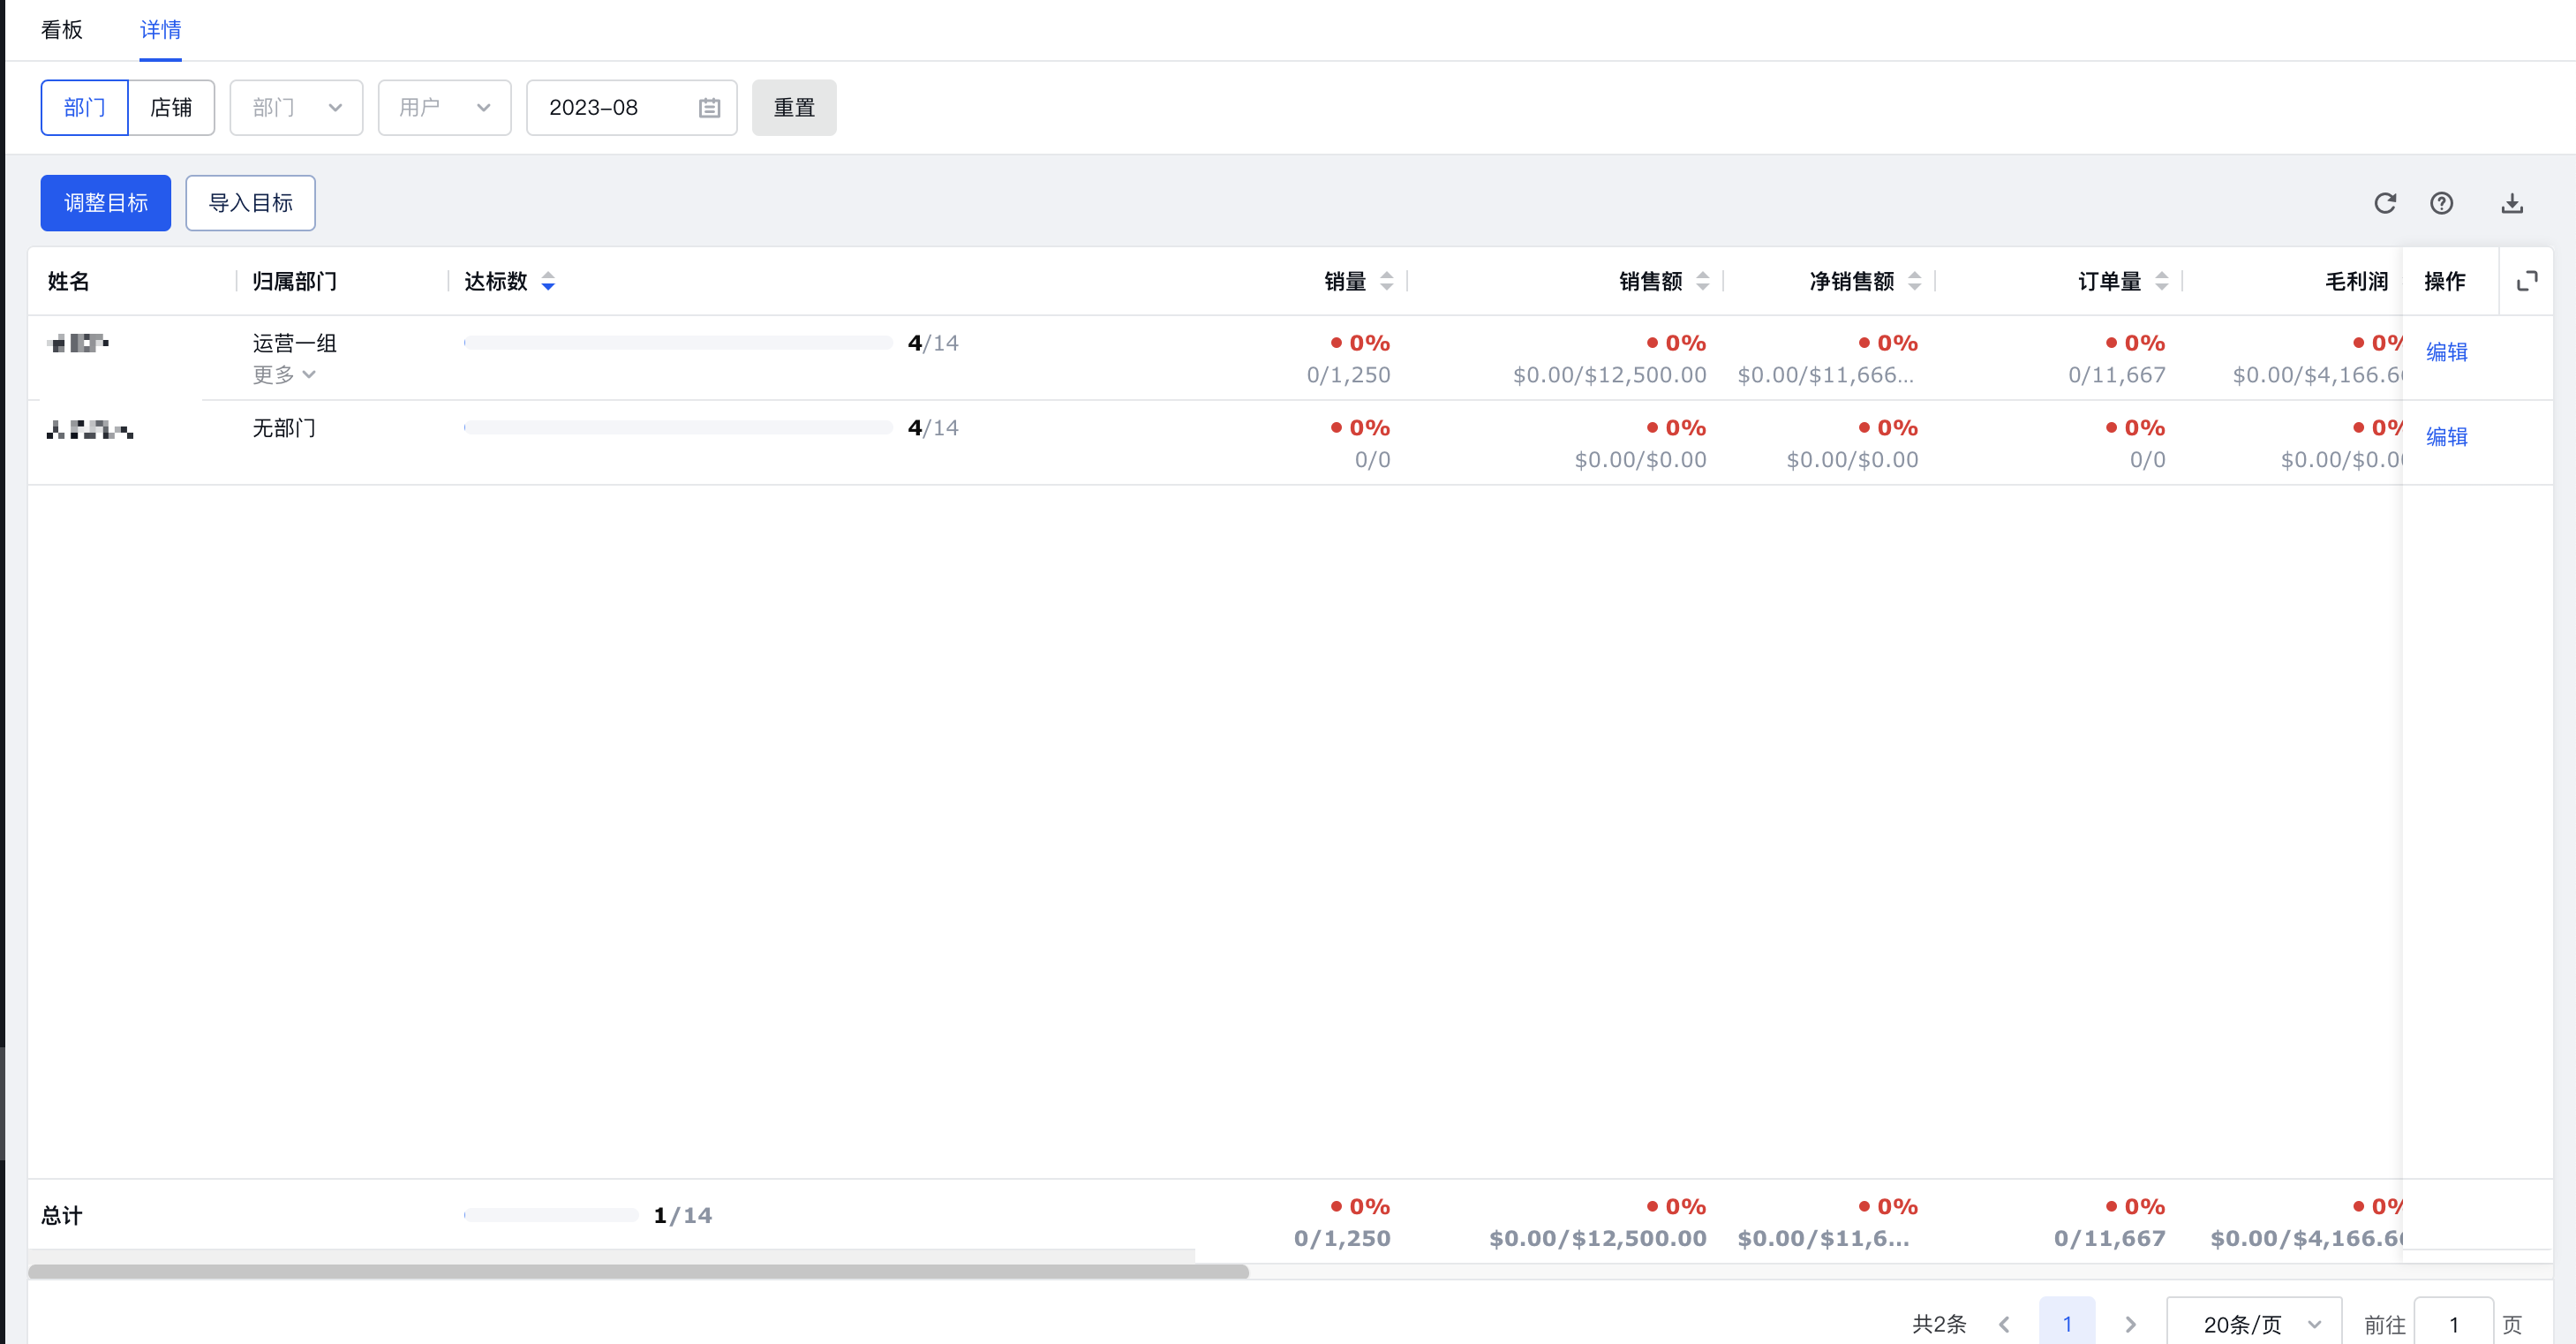This screenshot has width=2576, height=1344.
Task: Sort by 订单量 column arrows
Action: tap(2161, 282)
